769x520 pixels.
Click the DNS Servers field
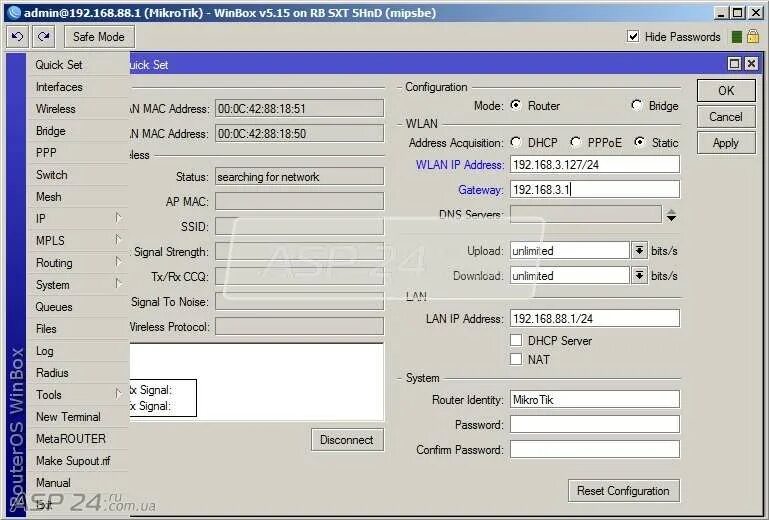pyautogui.click(x=586, y=214)
